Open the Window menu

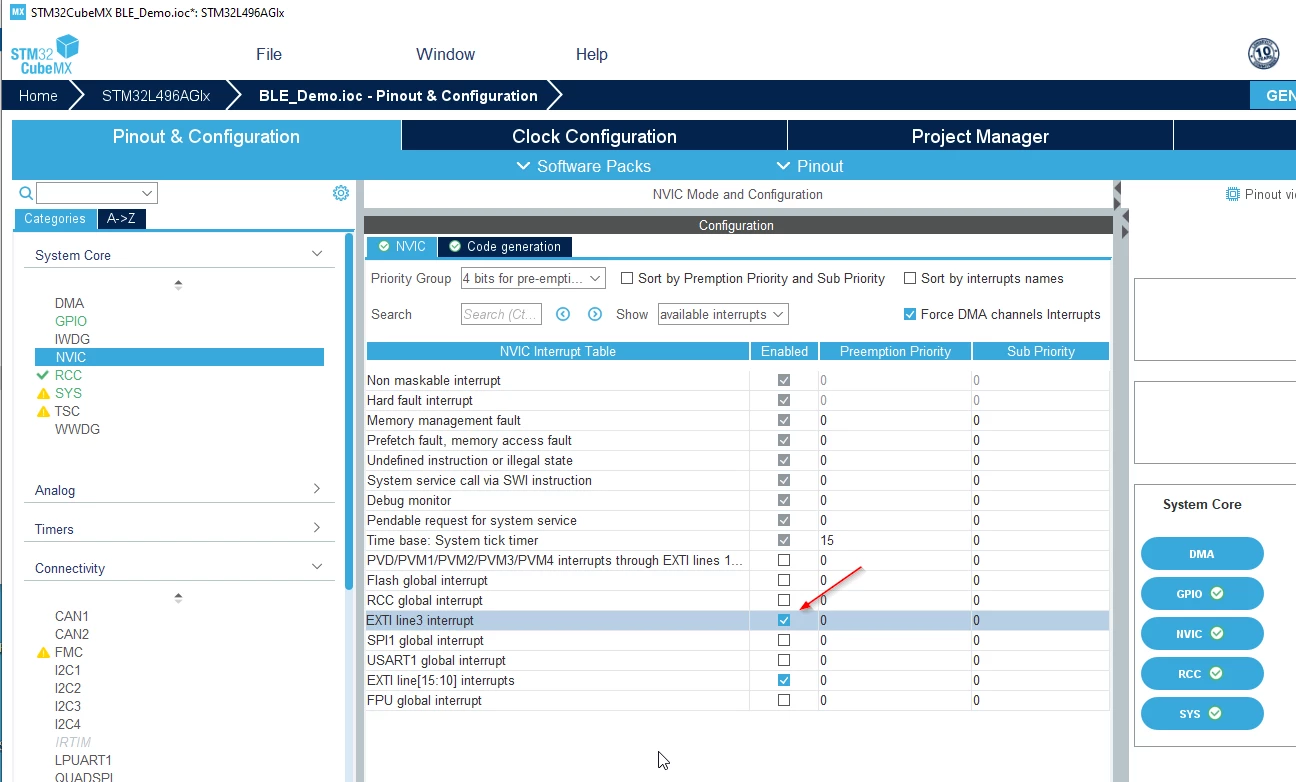tap(446, 54)
